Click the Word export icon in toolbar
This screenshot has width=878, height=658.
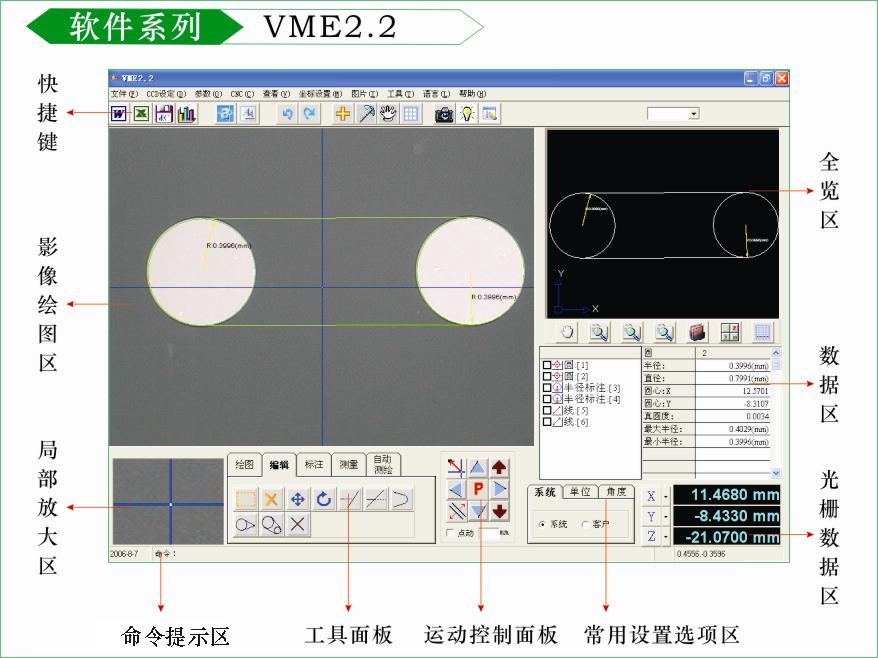click(119, 114)
